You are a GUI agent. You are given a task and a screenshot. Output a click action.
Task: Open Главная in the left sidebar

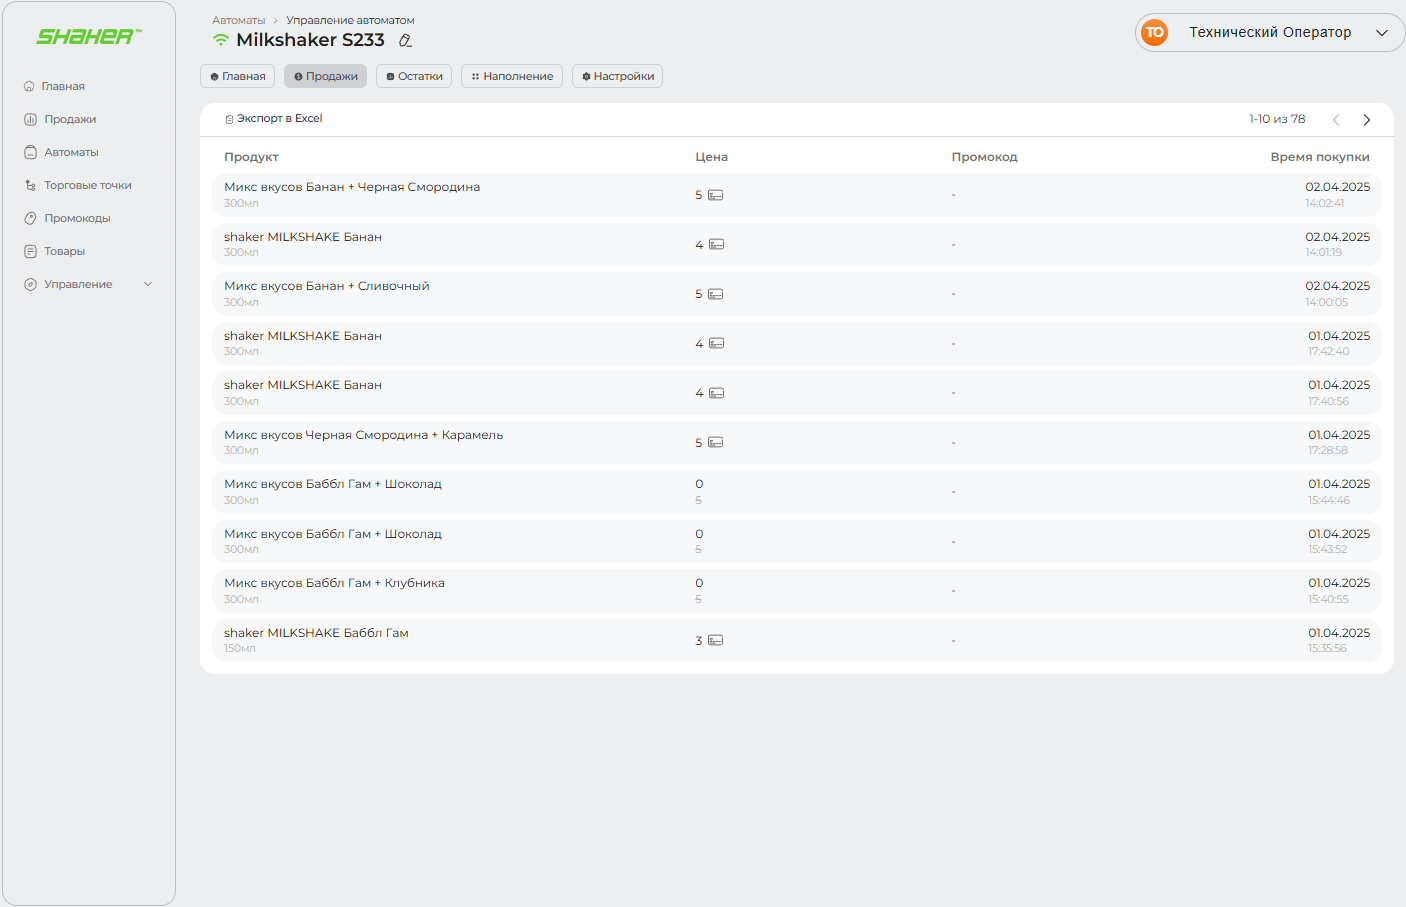click(63, 87)
